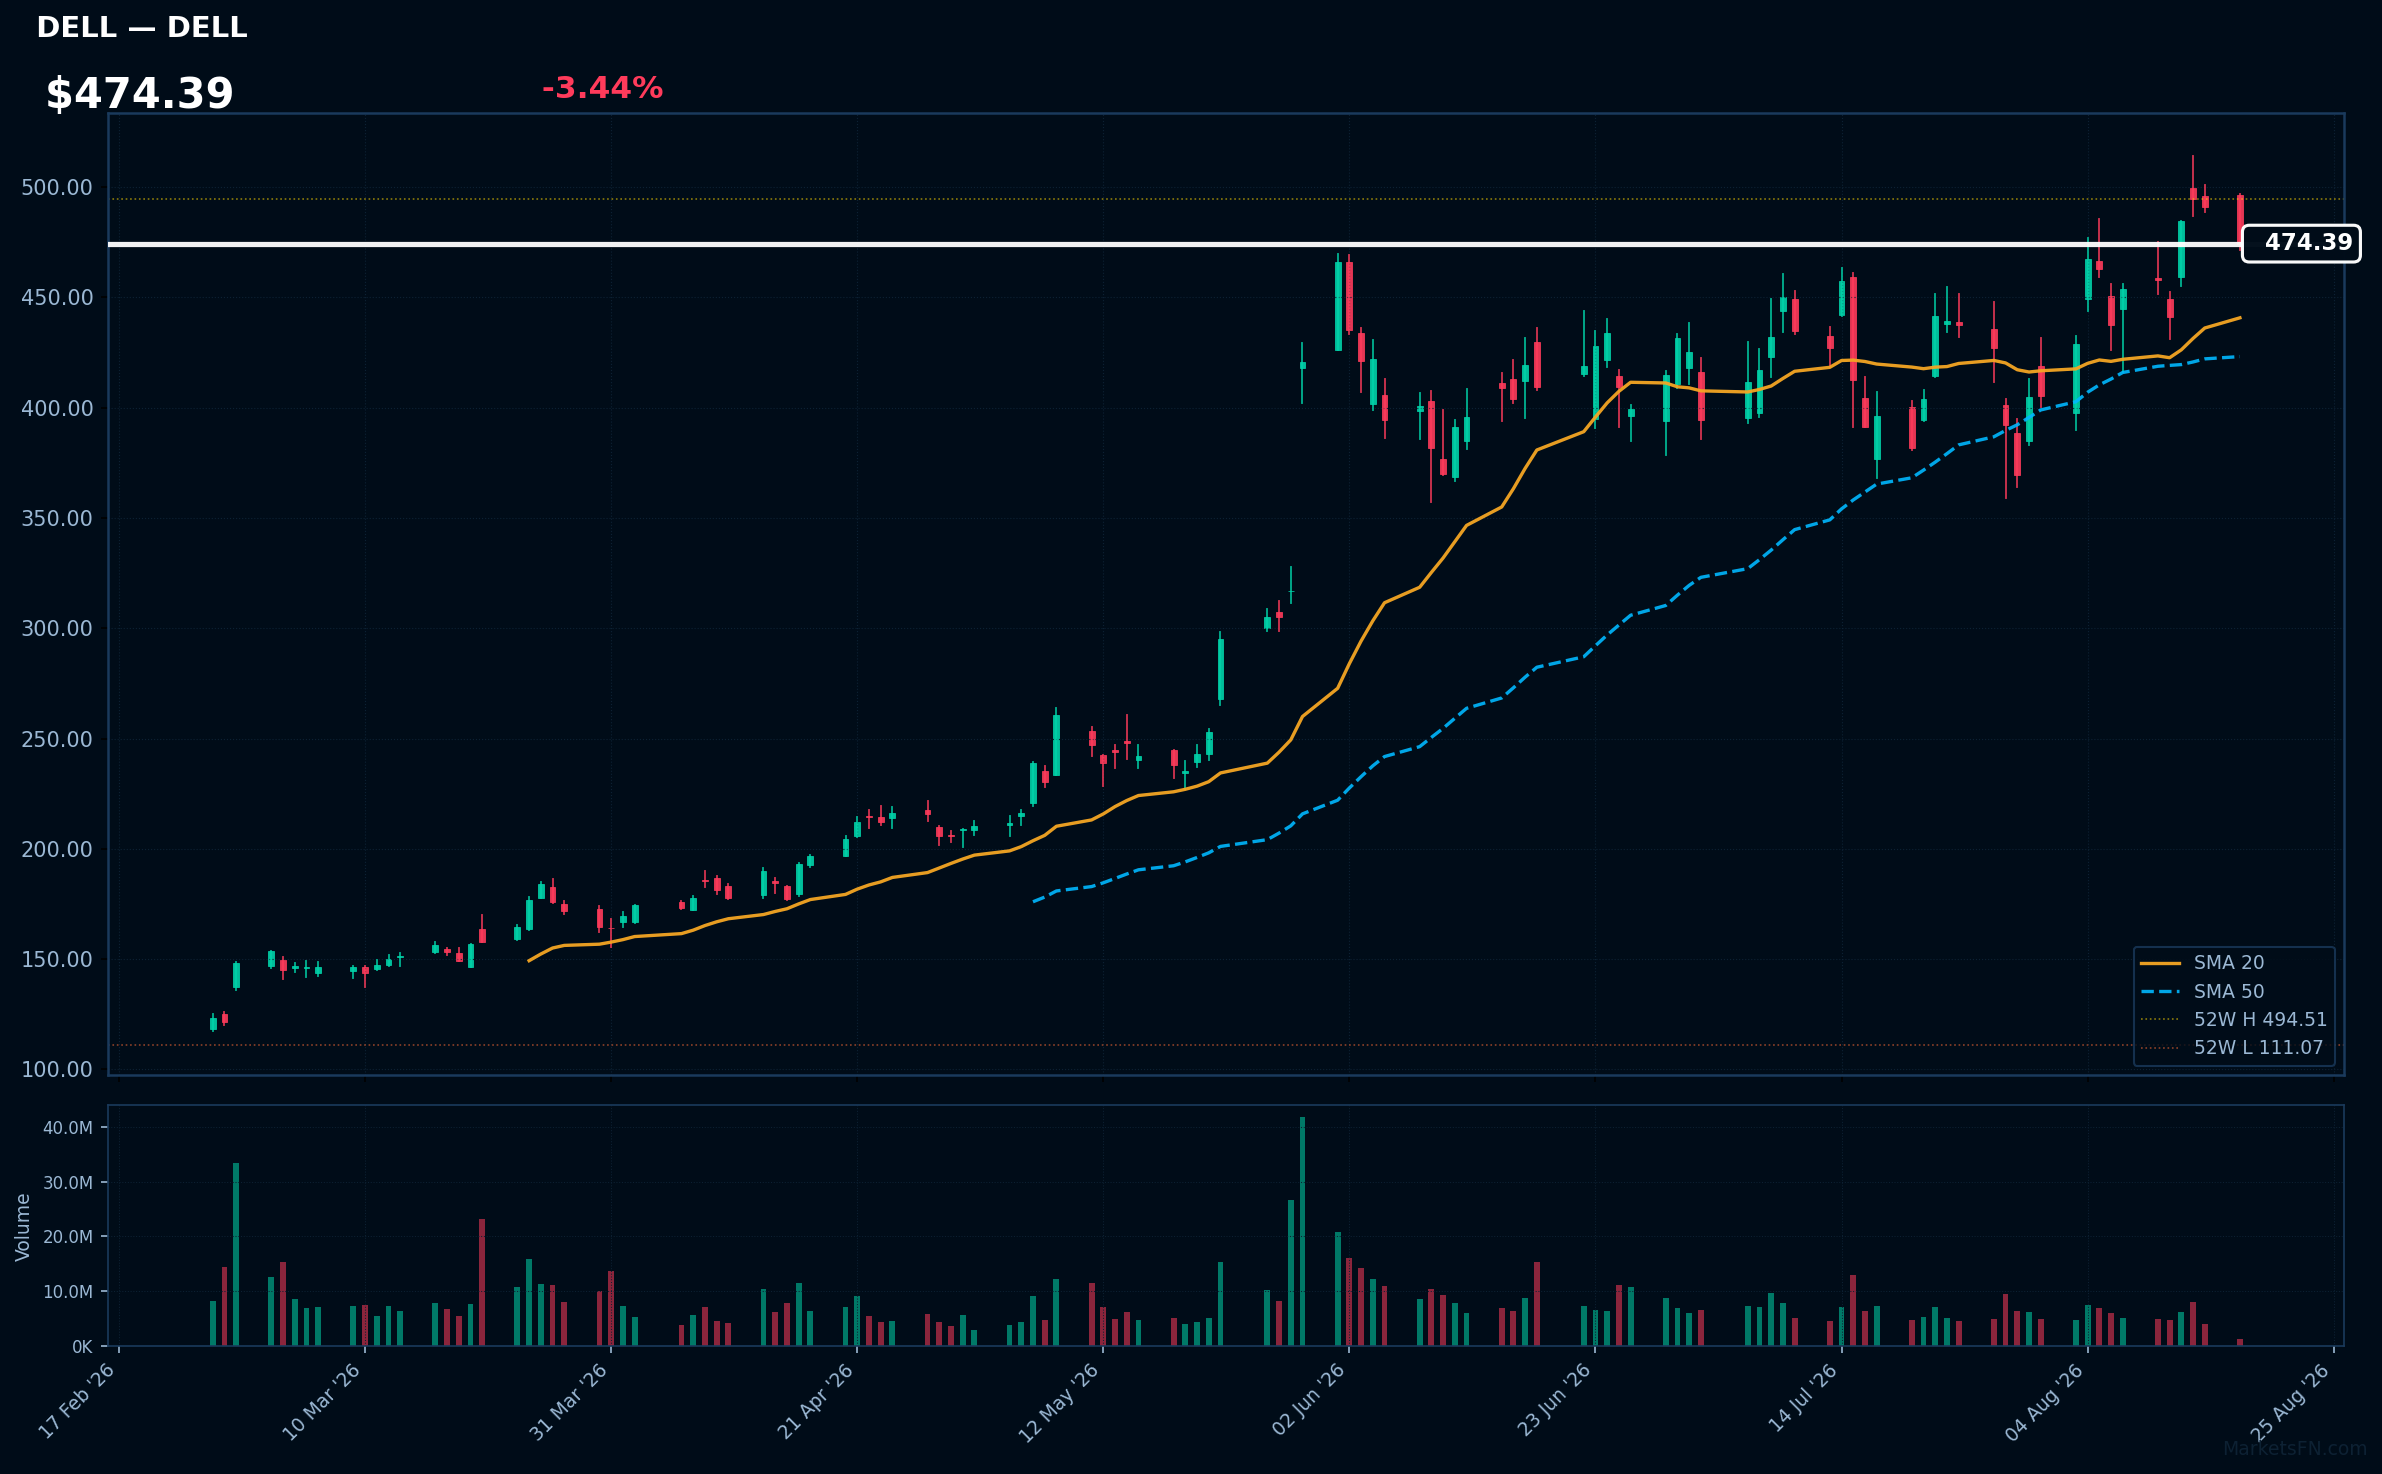Click the last red candlestick at chart's right edge
The width and height of the screenshot is (2382, 1474).
tap(2240, 219)
